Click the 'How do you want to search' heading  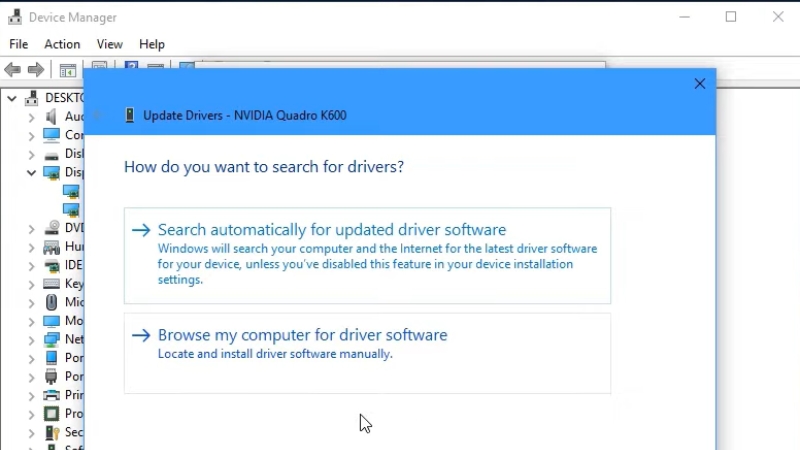point(264,167)
